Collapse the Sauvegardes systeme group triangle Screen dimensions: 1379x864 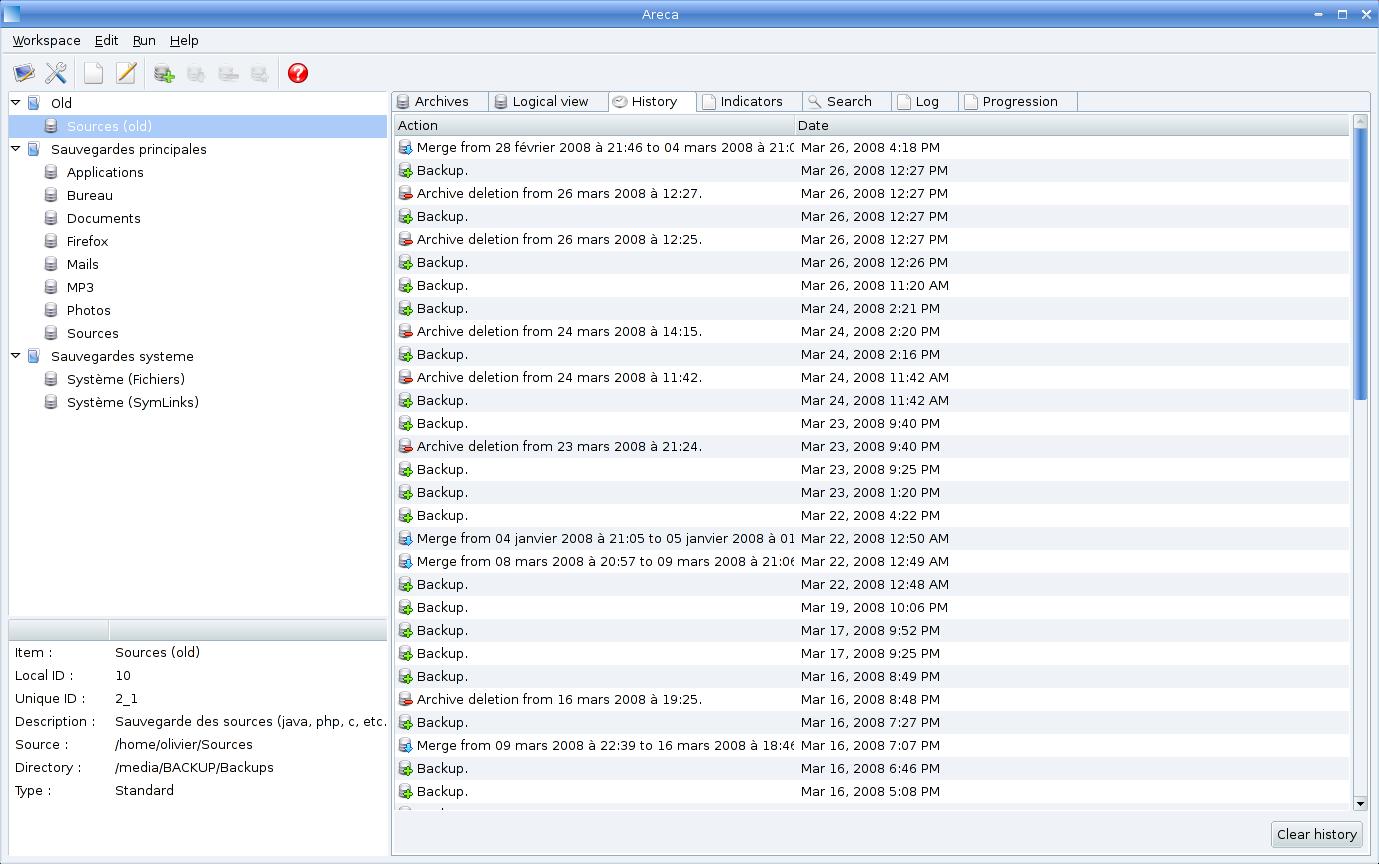tap(16, 355)
